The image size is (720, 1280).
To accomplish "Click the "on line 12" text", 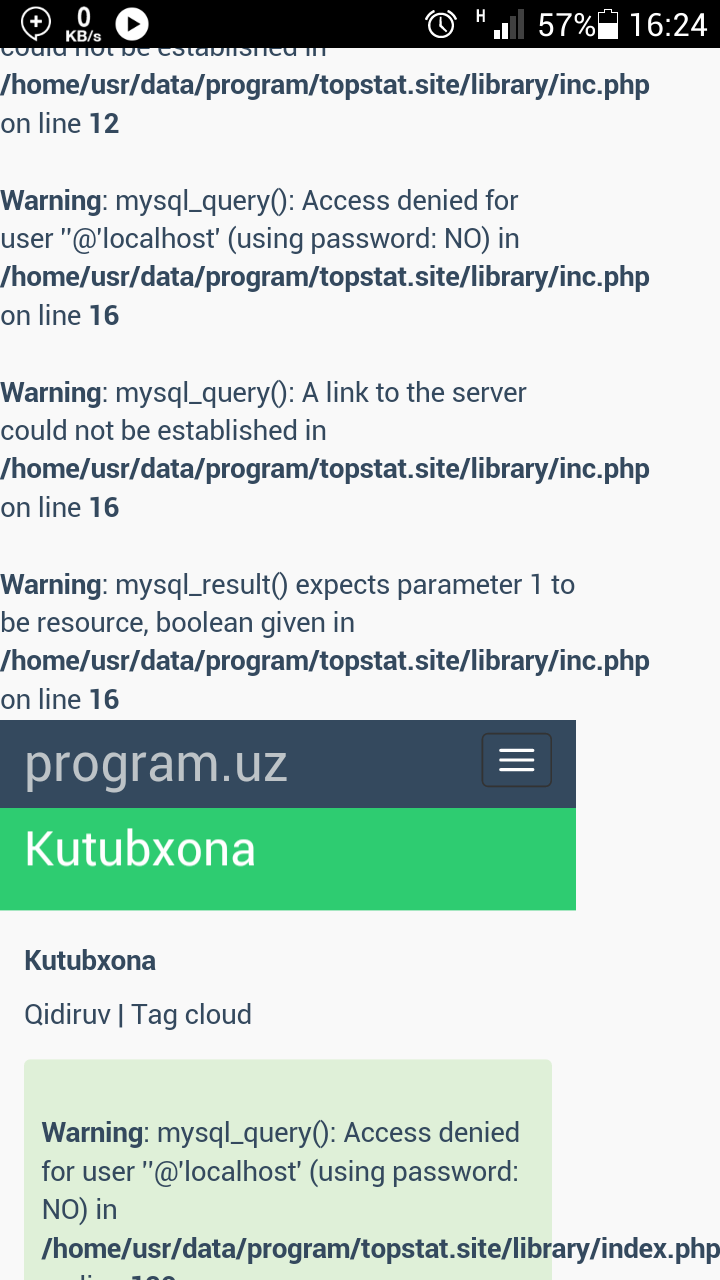I will click(60, 124).
